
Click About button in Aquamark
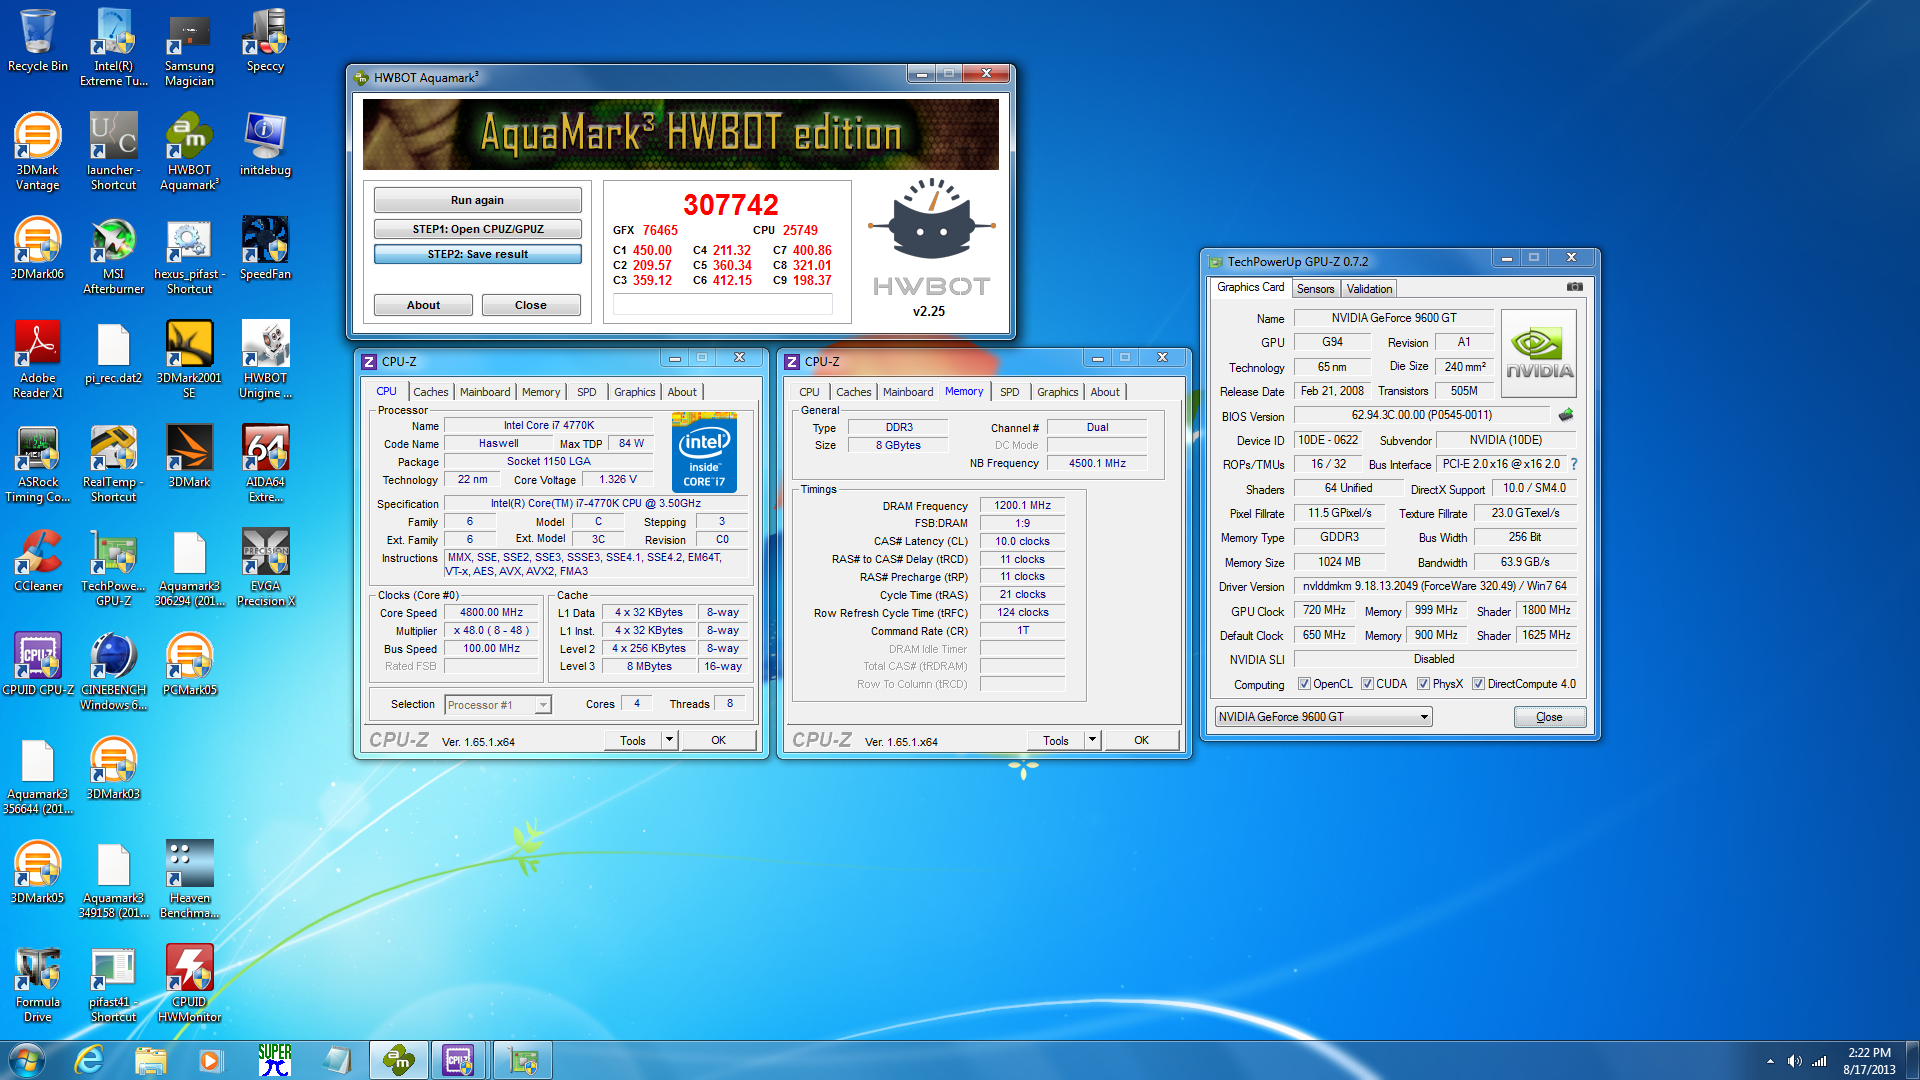423,305
